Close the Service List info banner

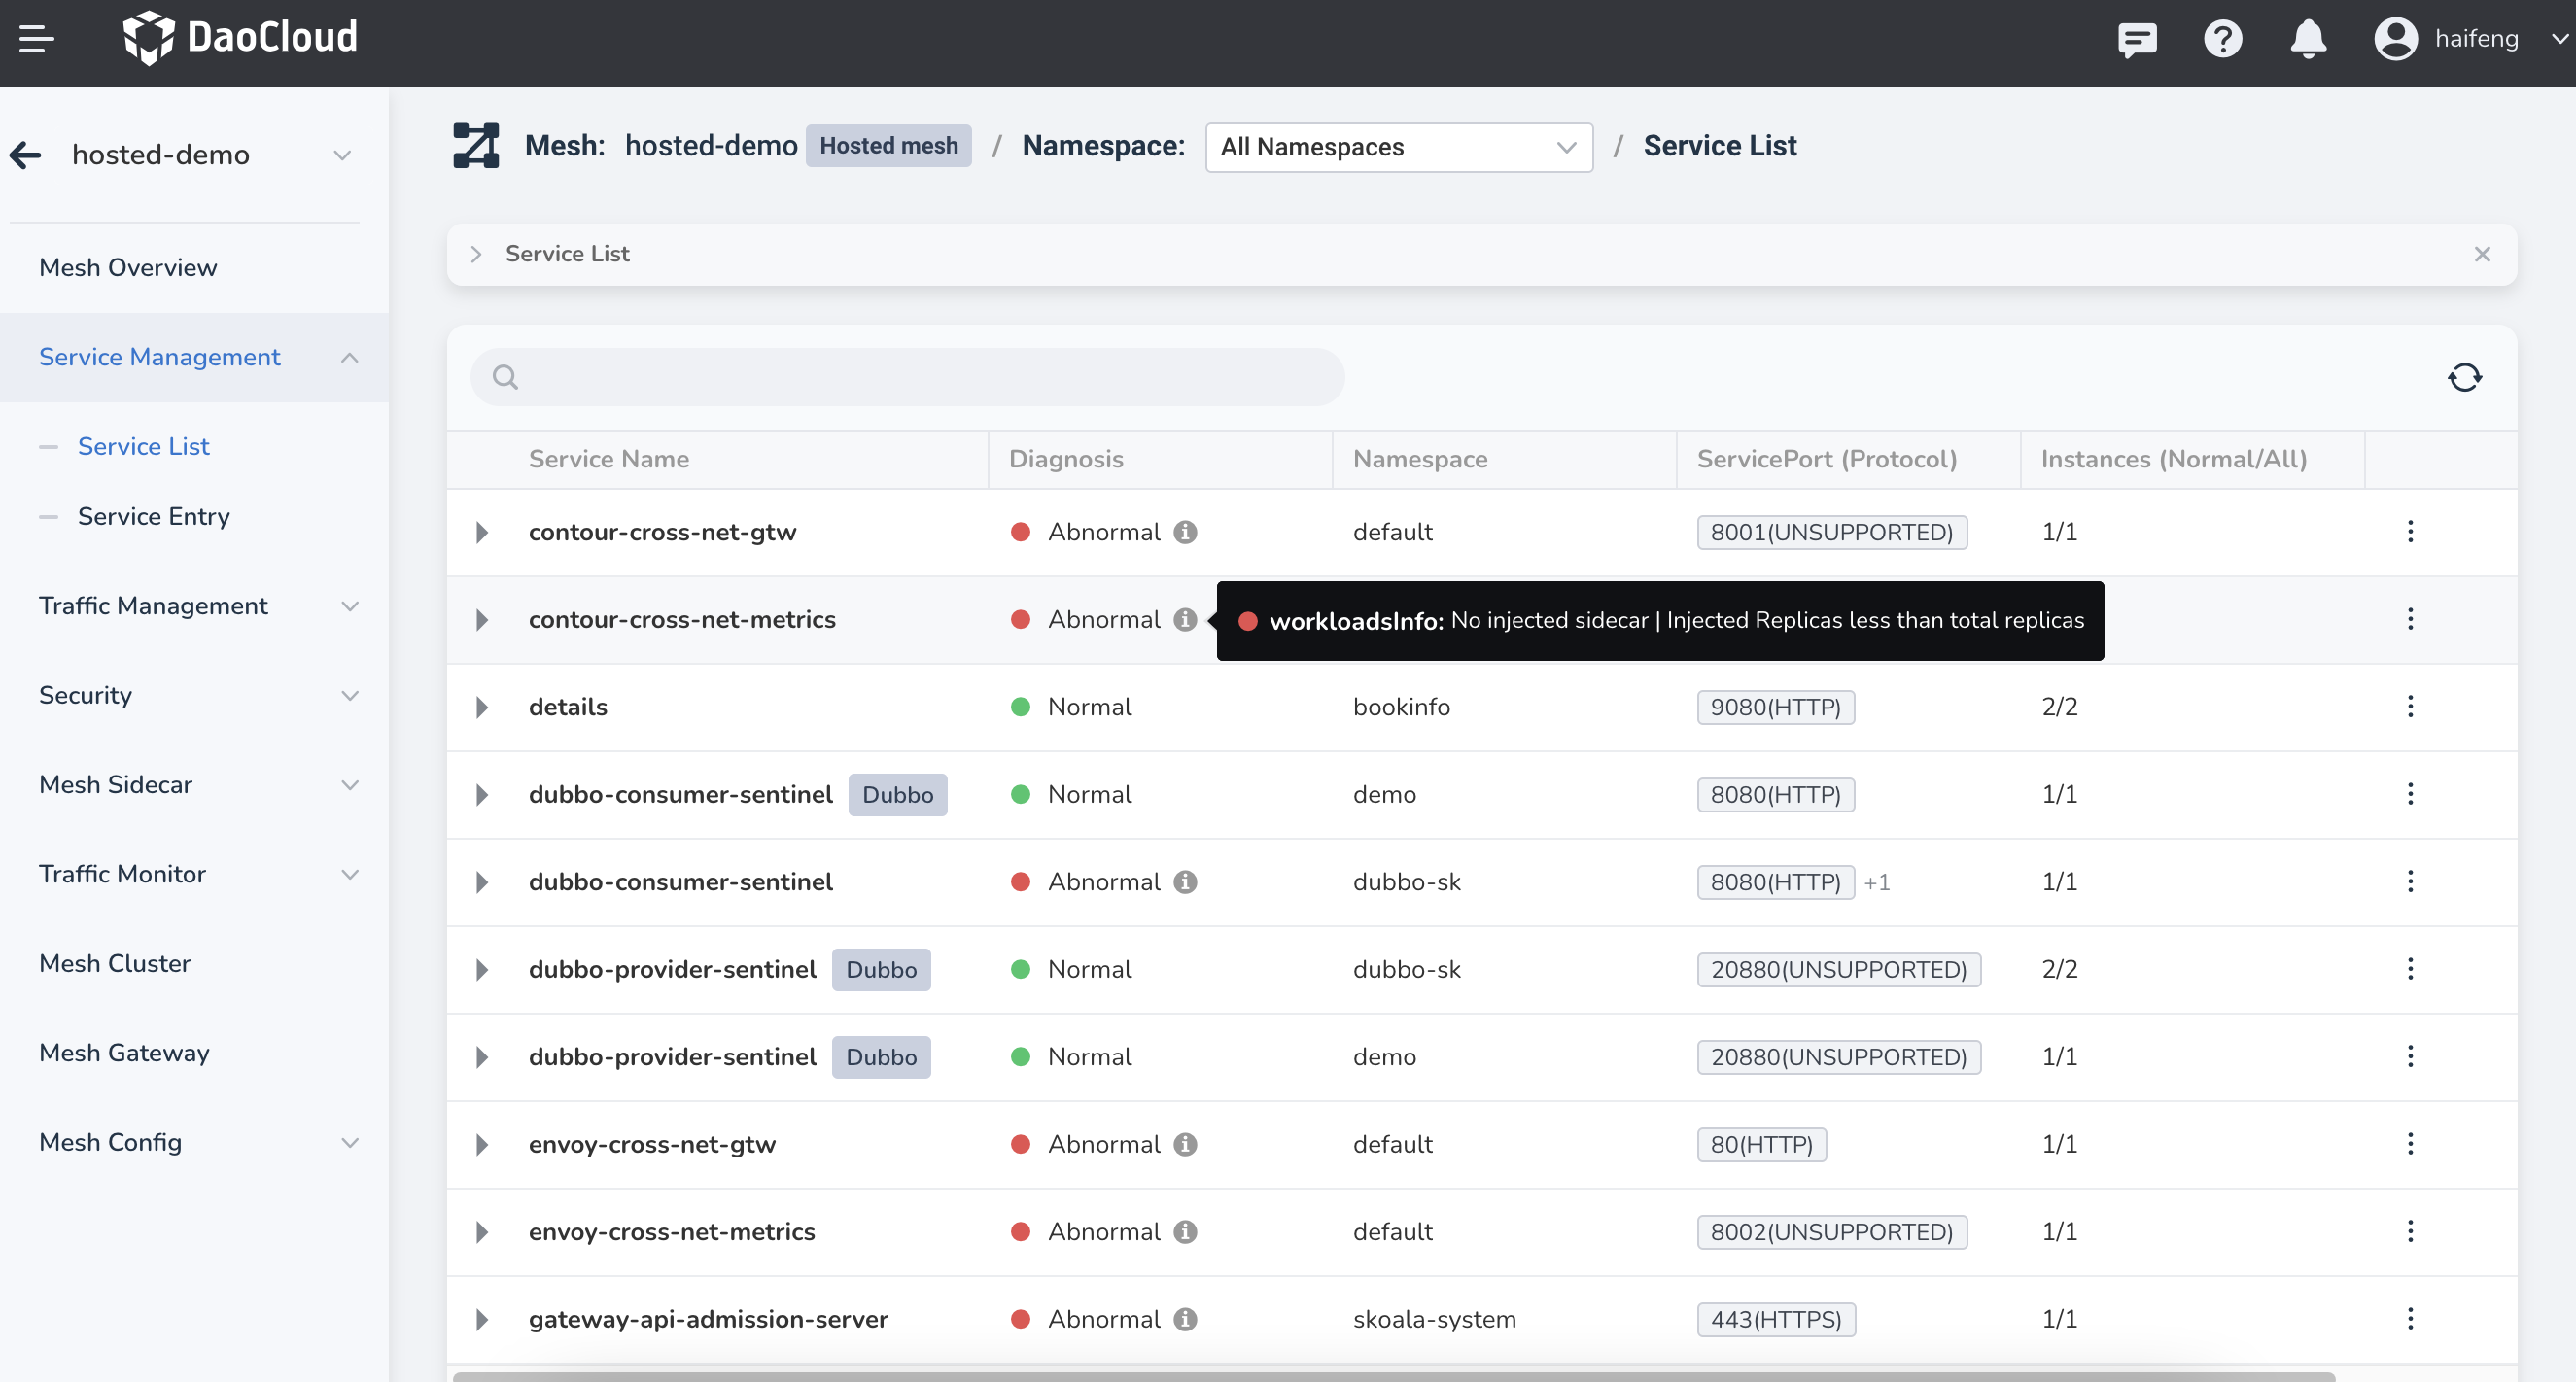tap(2482, 254)
